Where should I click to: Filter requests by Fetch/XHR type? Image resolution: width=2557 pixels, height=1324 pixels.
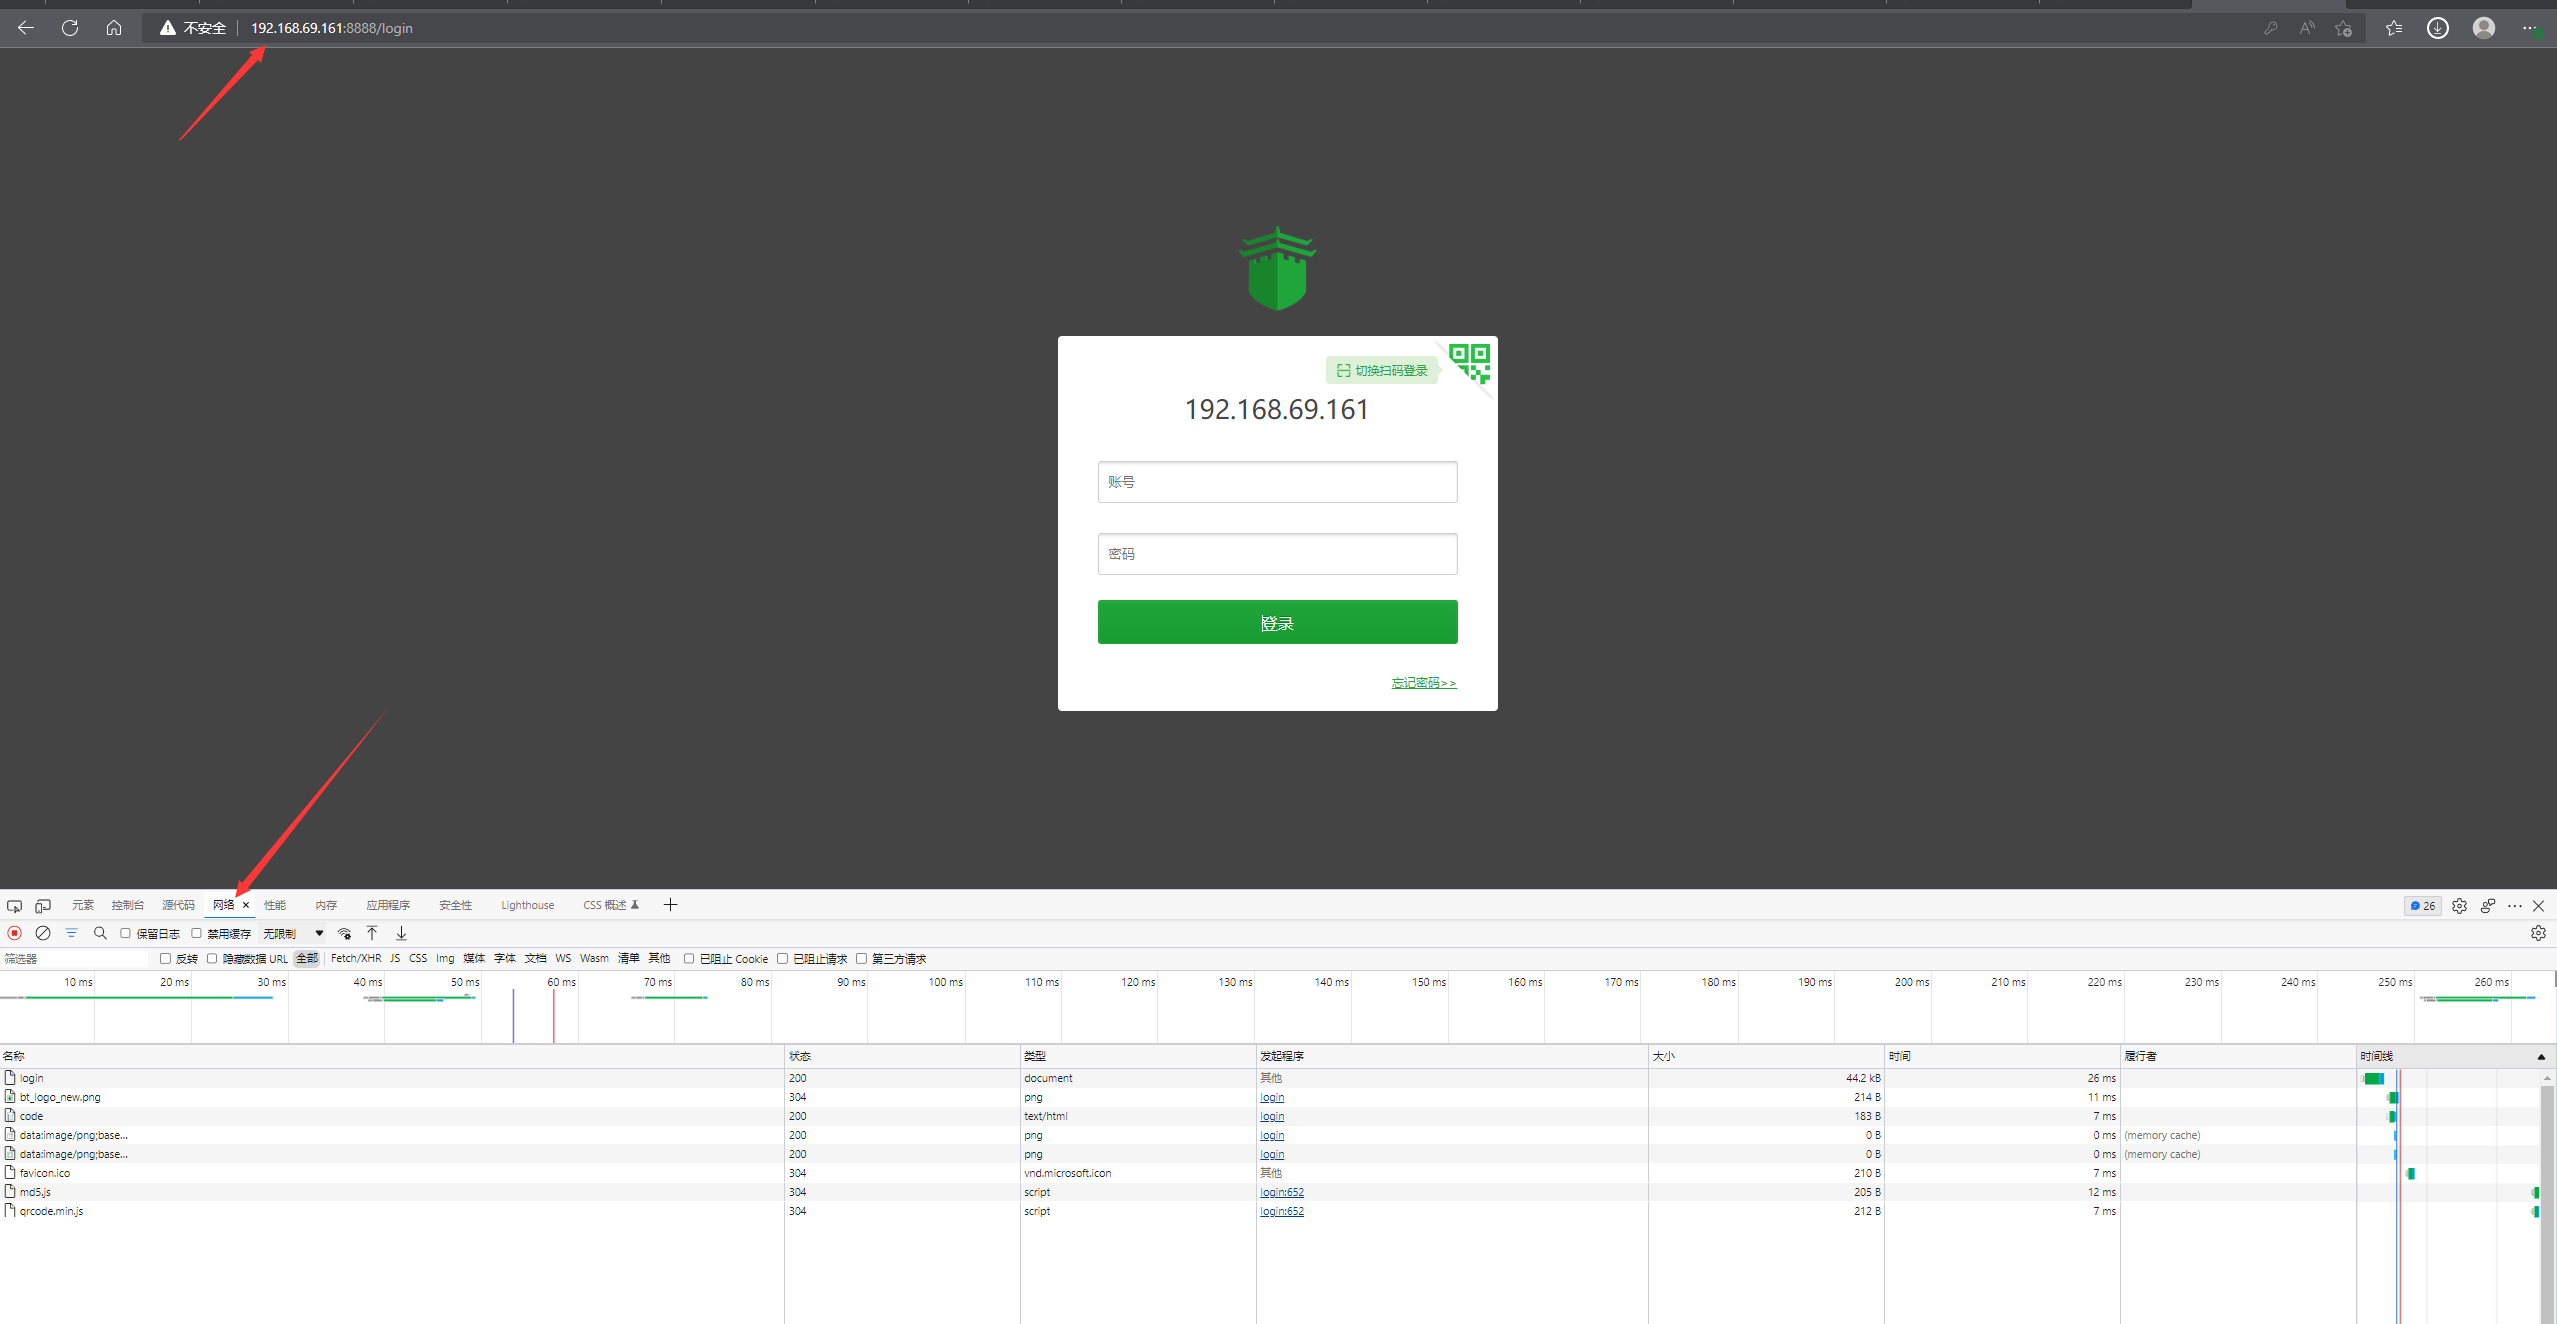point(355,958)
